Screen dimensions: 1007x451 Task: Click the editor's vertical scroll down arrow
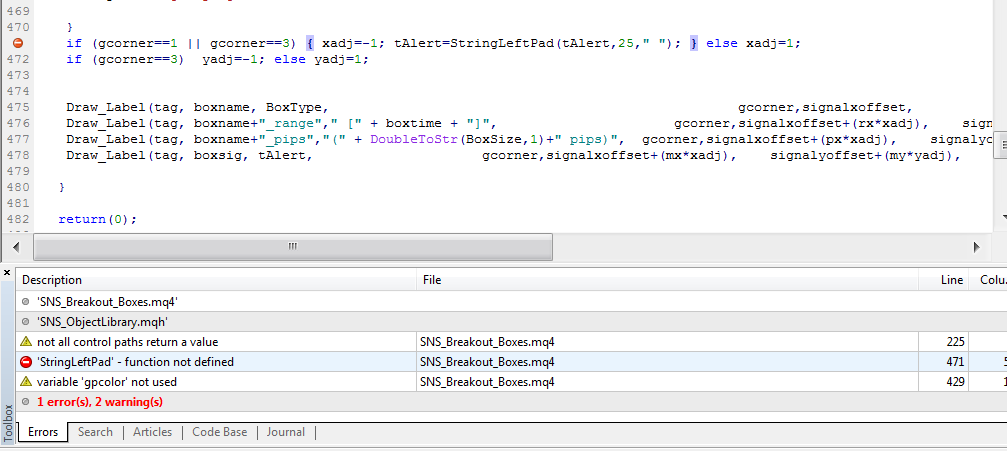click(1001, 216)
